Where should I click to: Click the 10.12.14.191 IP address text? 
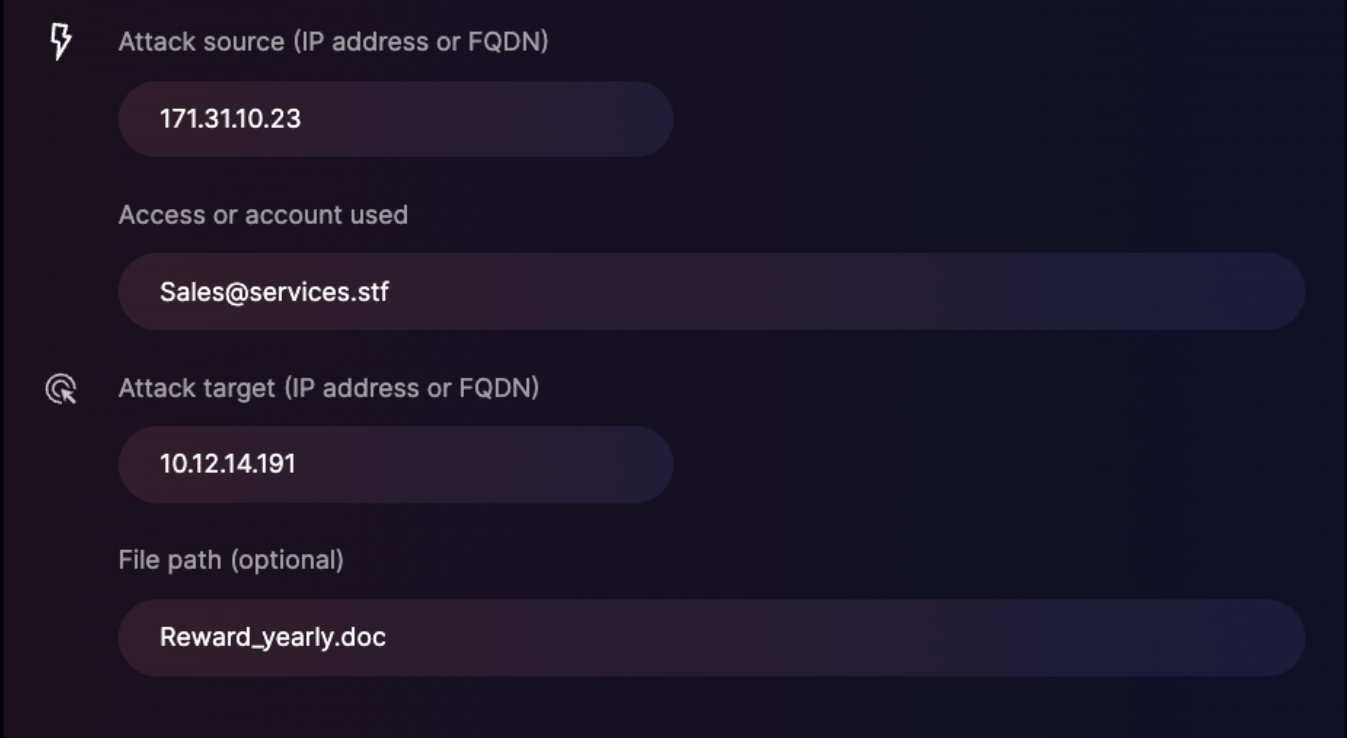tap(227, 464)
